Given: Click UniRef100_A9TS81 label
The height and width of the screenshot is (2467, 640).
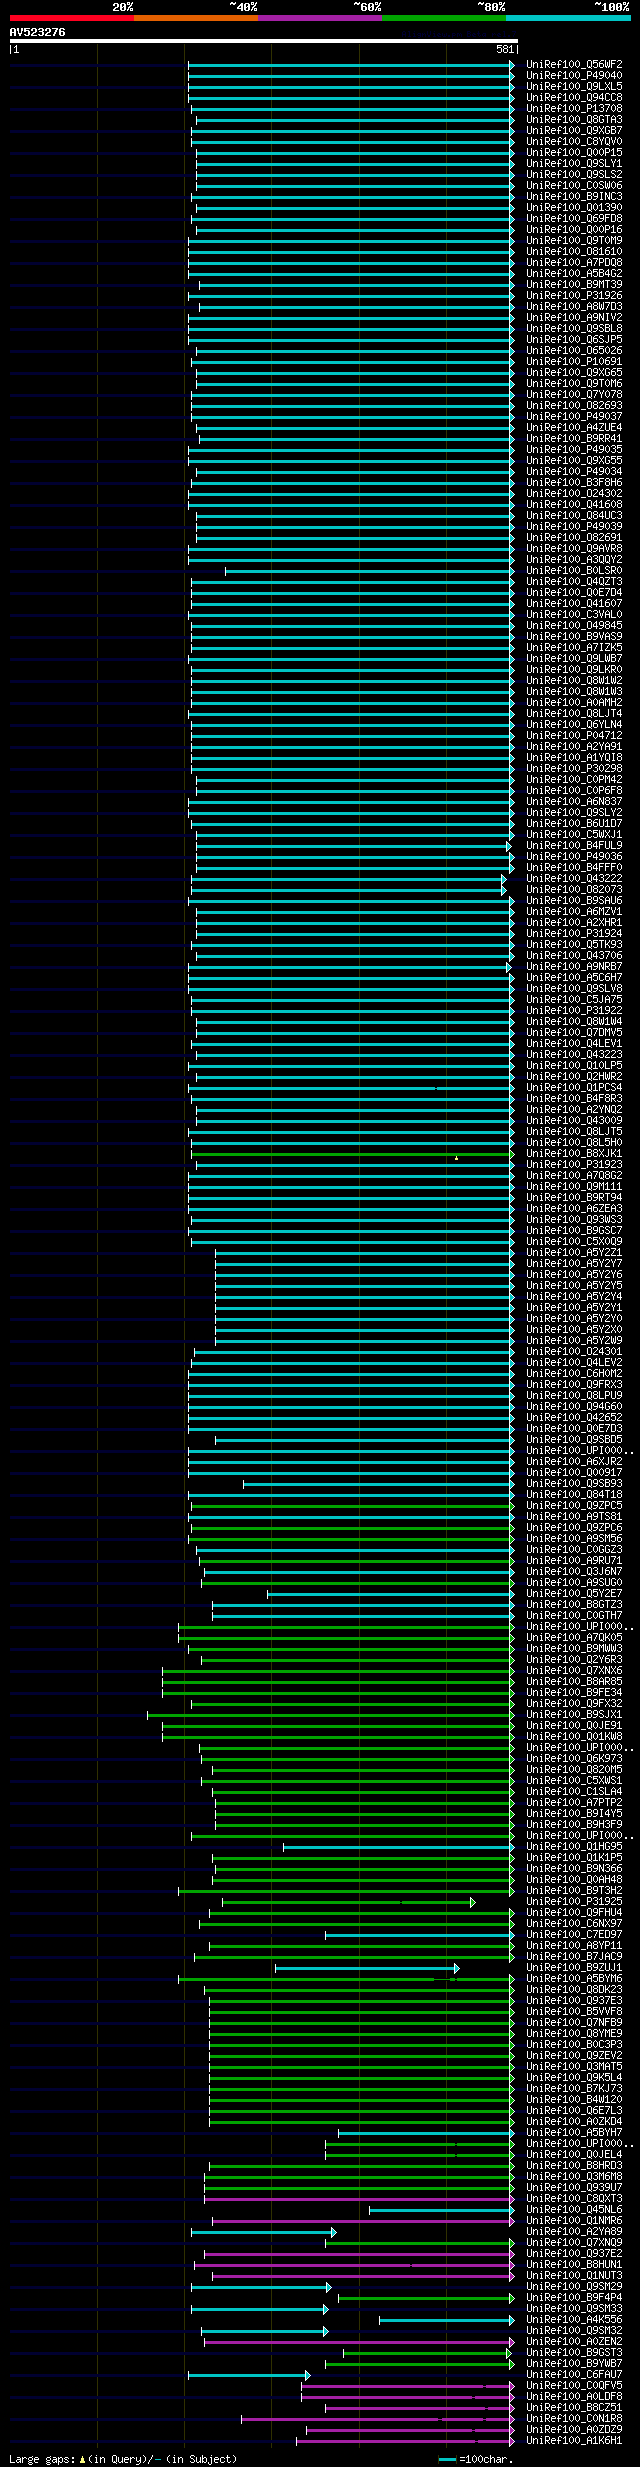Looking at the screenshot, I should [x=574, y=1516].
